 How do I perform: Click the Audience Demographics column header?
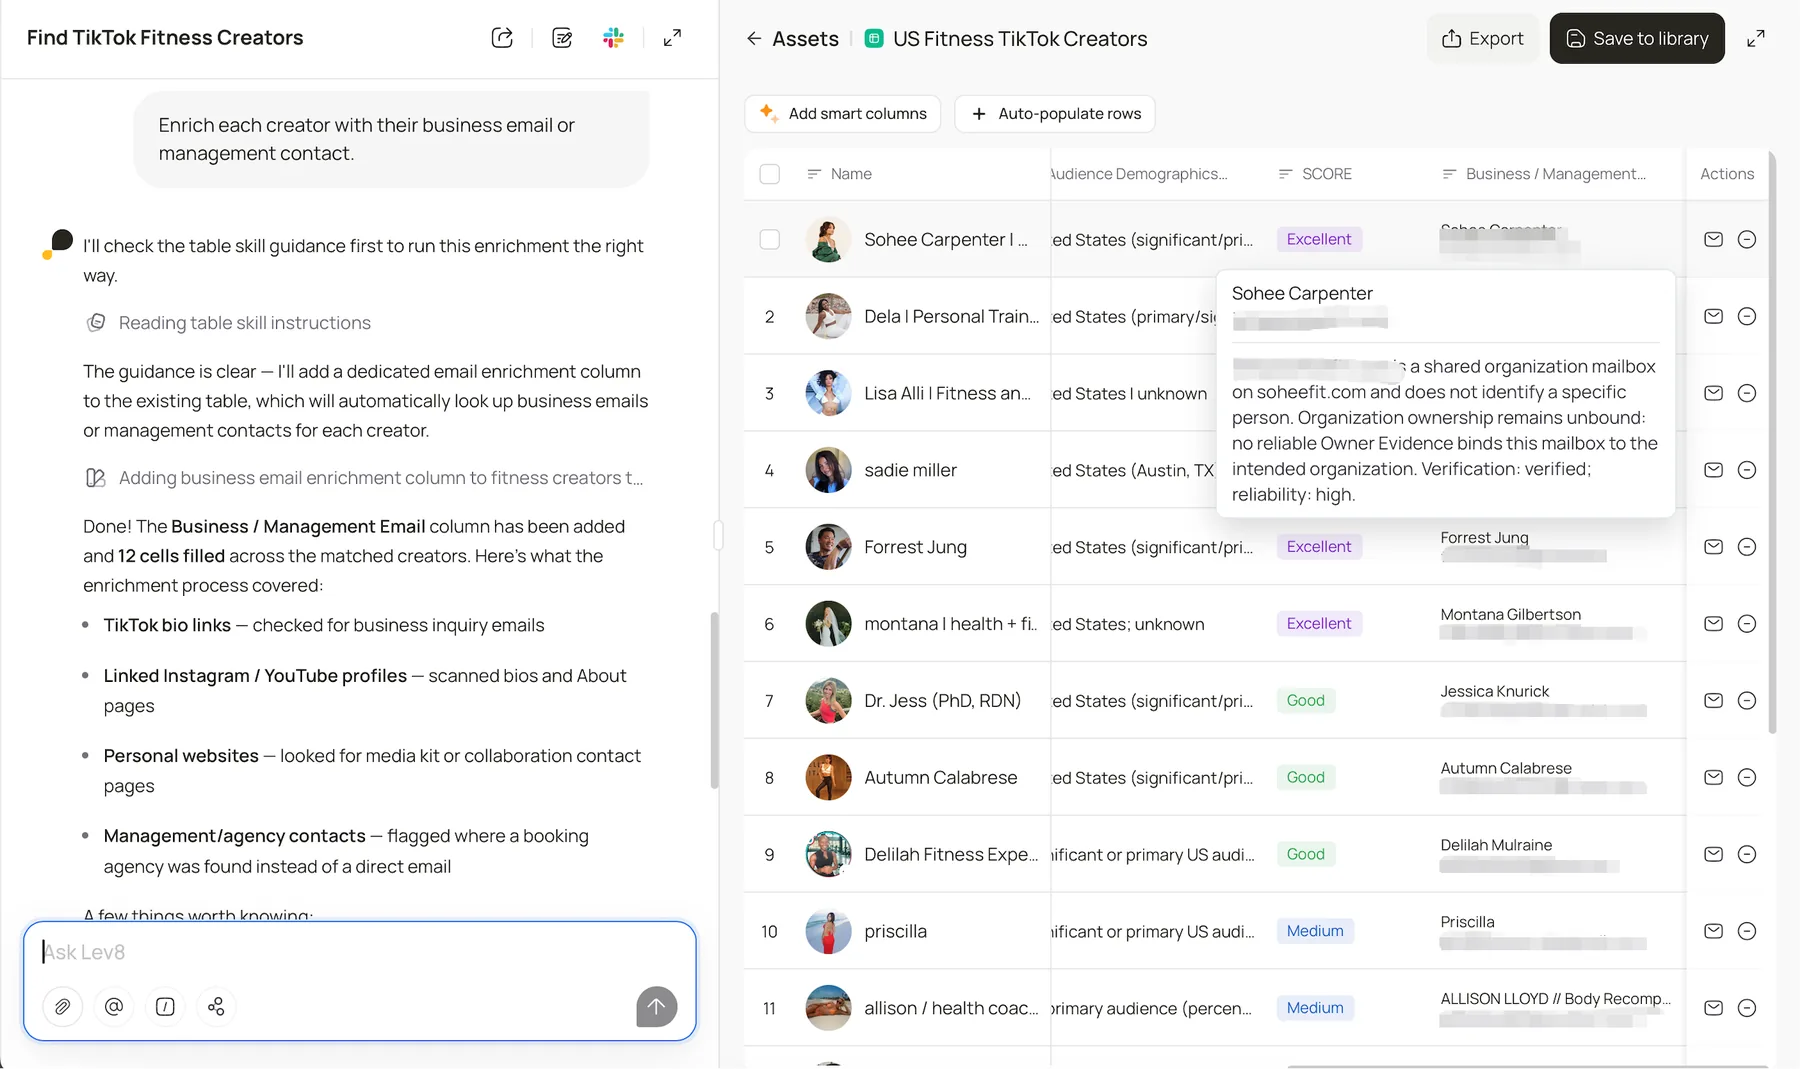click(1138, 174)
